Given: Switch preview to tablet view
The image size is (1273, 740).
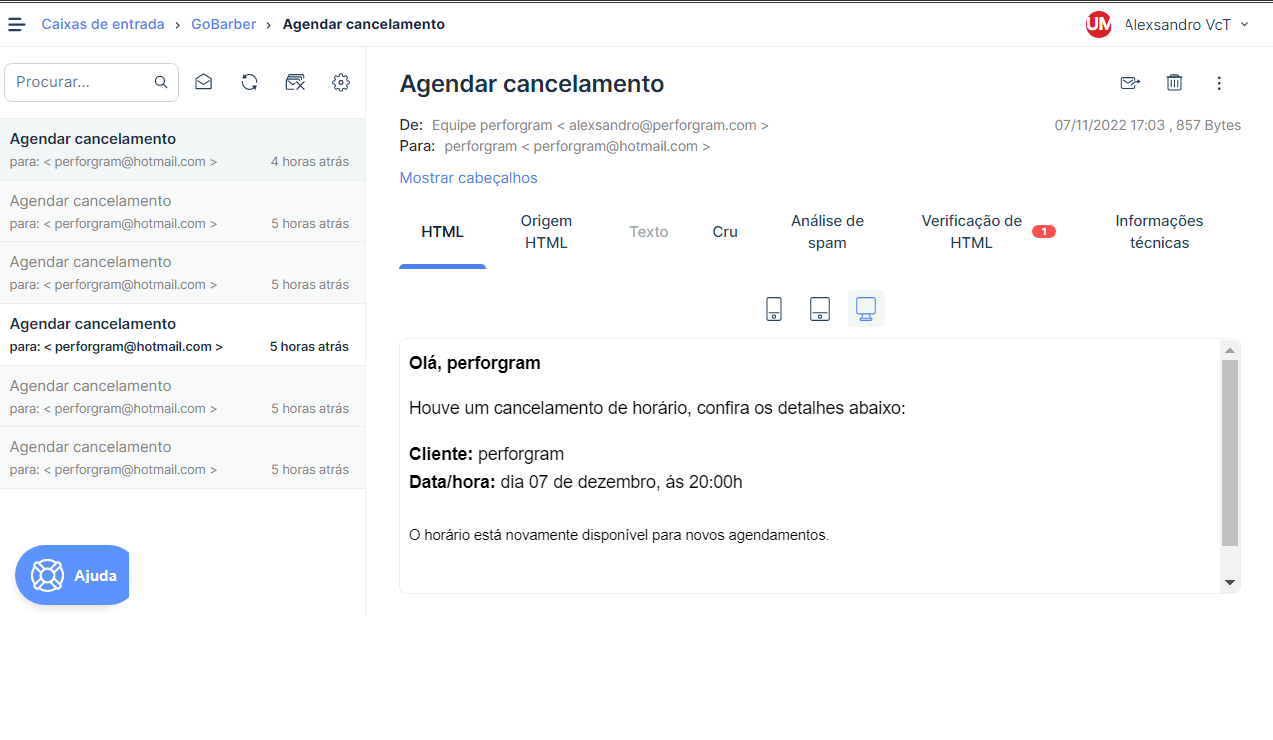Looking at the screenshot, I should [819, 308].
